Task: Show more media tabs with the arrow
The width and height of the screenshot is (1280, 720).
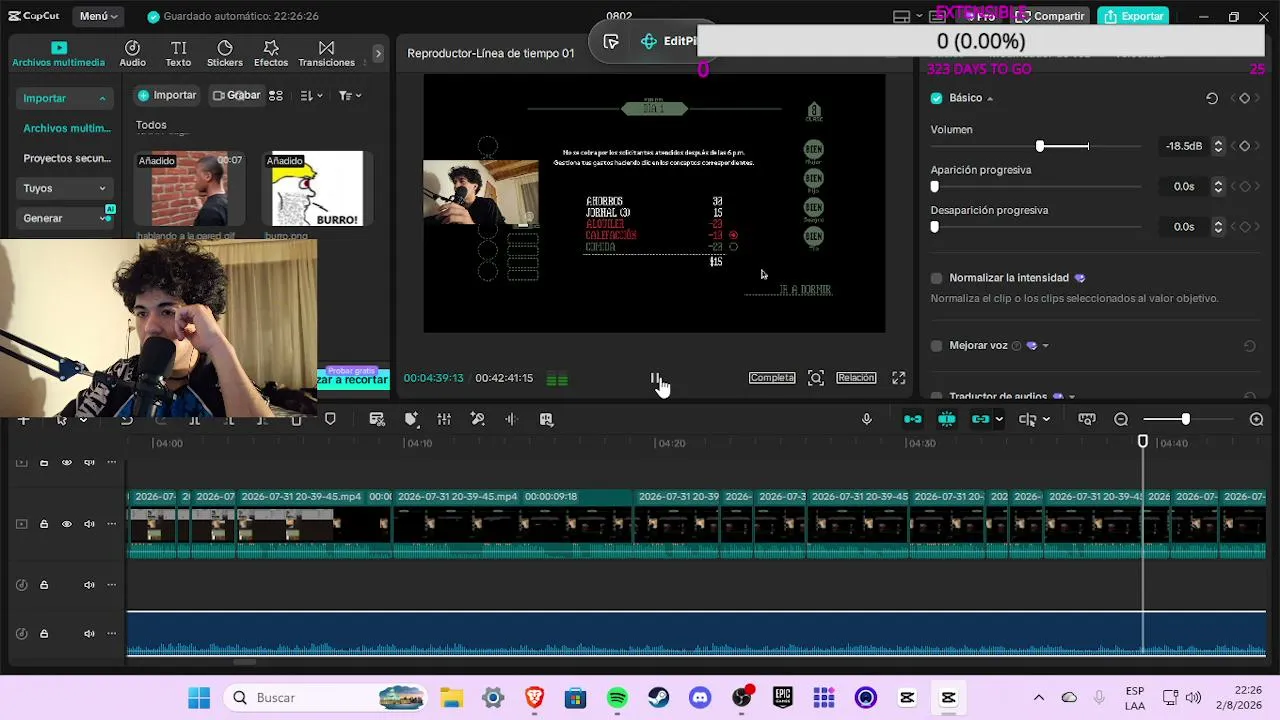Action: [x=378, y=53]
